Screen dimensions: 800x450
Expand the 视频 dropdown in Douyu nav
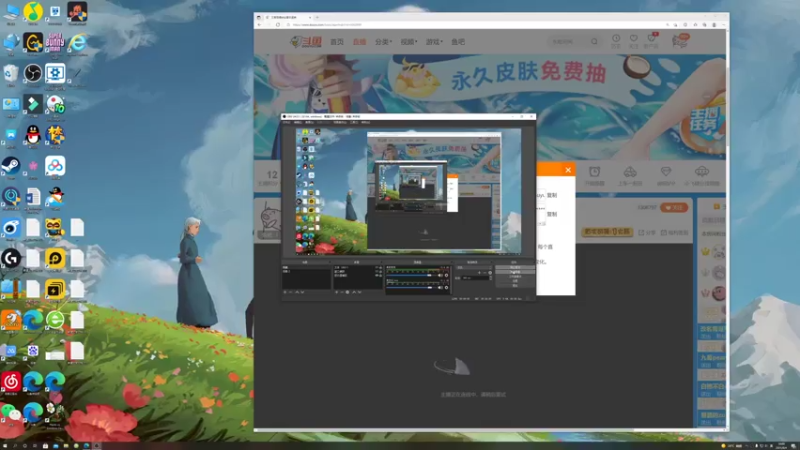pos(409,42)
